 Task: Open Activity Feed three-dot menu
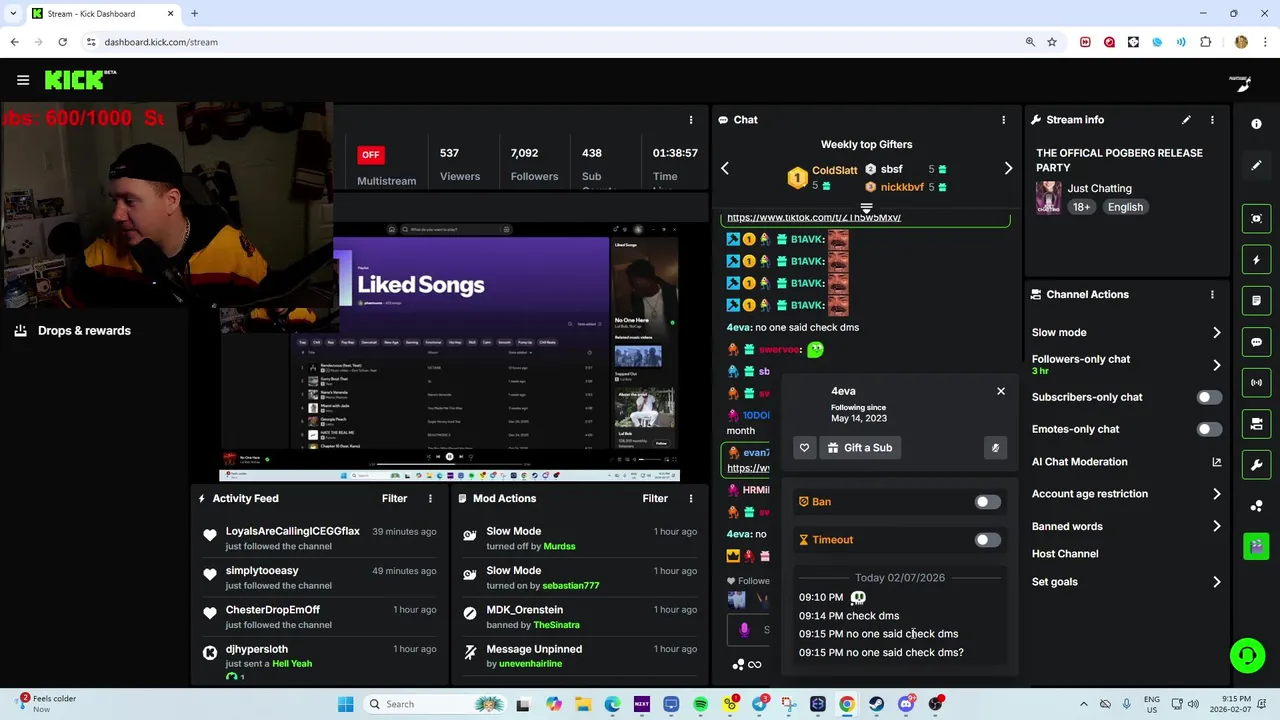coord(430,498)
